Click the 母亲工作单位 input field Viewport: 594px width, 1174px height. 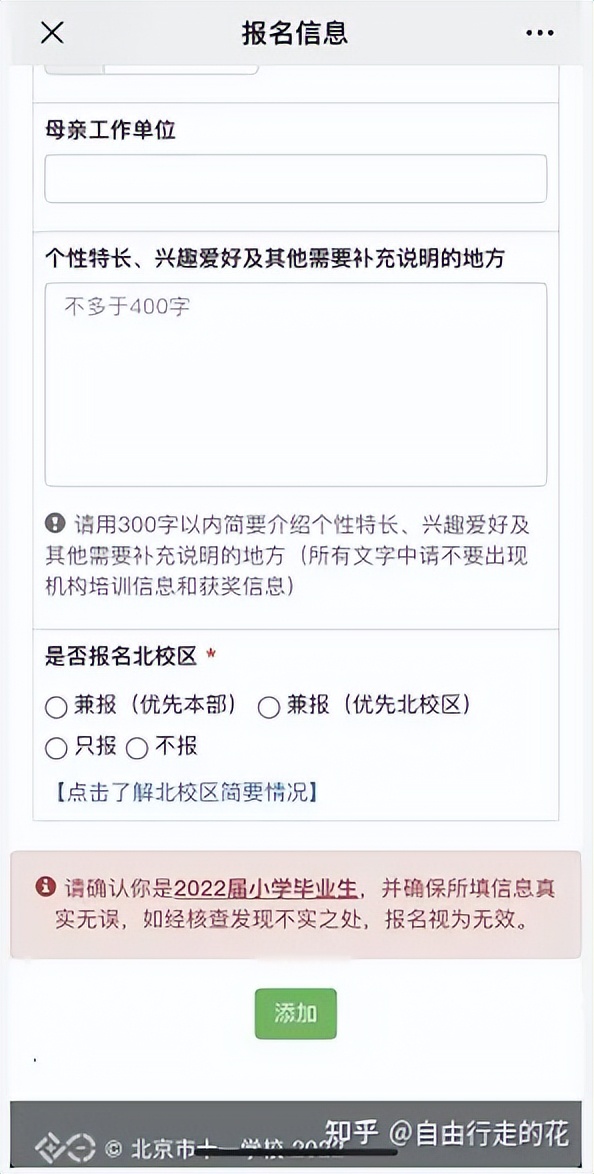pos(296,178)
